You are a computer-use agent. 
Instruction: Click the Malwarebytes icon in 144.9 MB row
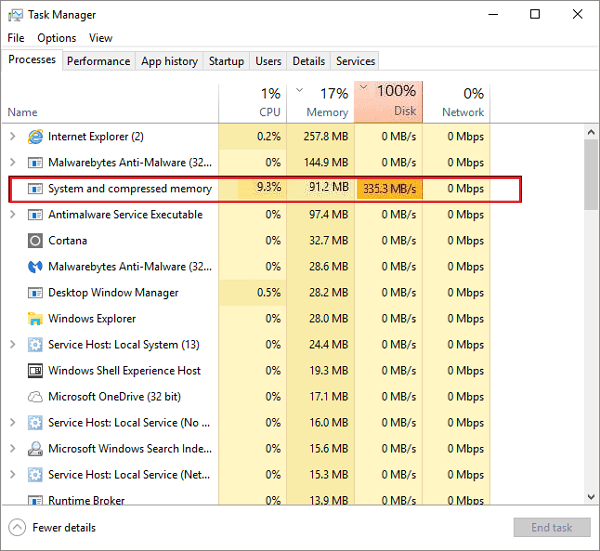35,163
